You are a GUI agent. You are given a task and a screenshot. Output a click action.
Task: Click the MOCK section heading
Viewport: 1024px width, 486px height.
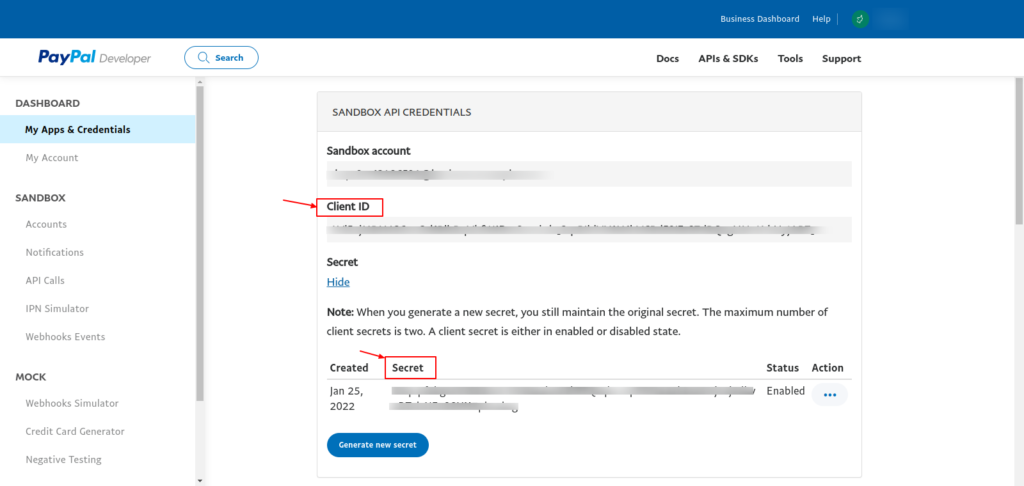(x=31, y=377)
